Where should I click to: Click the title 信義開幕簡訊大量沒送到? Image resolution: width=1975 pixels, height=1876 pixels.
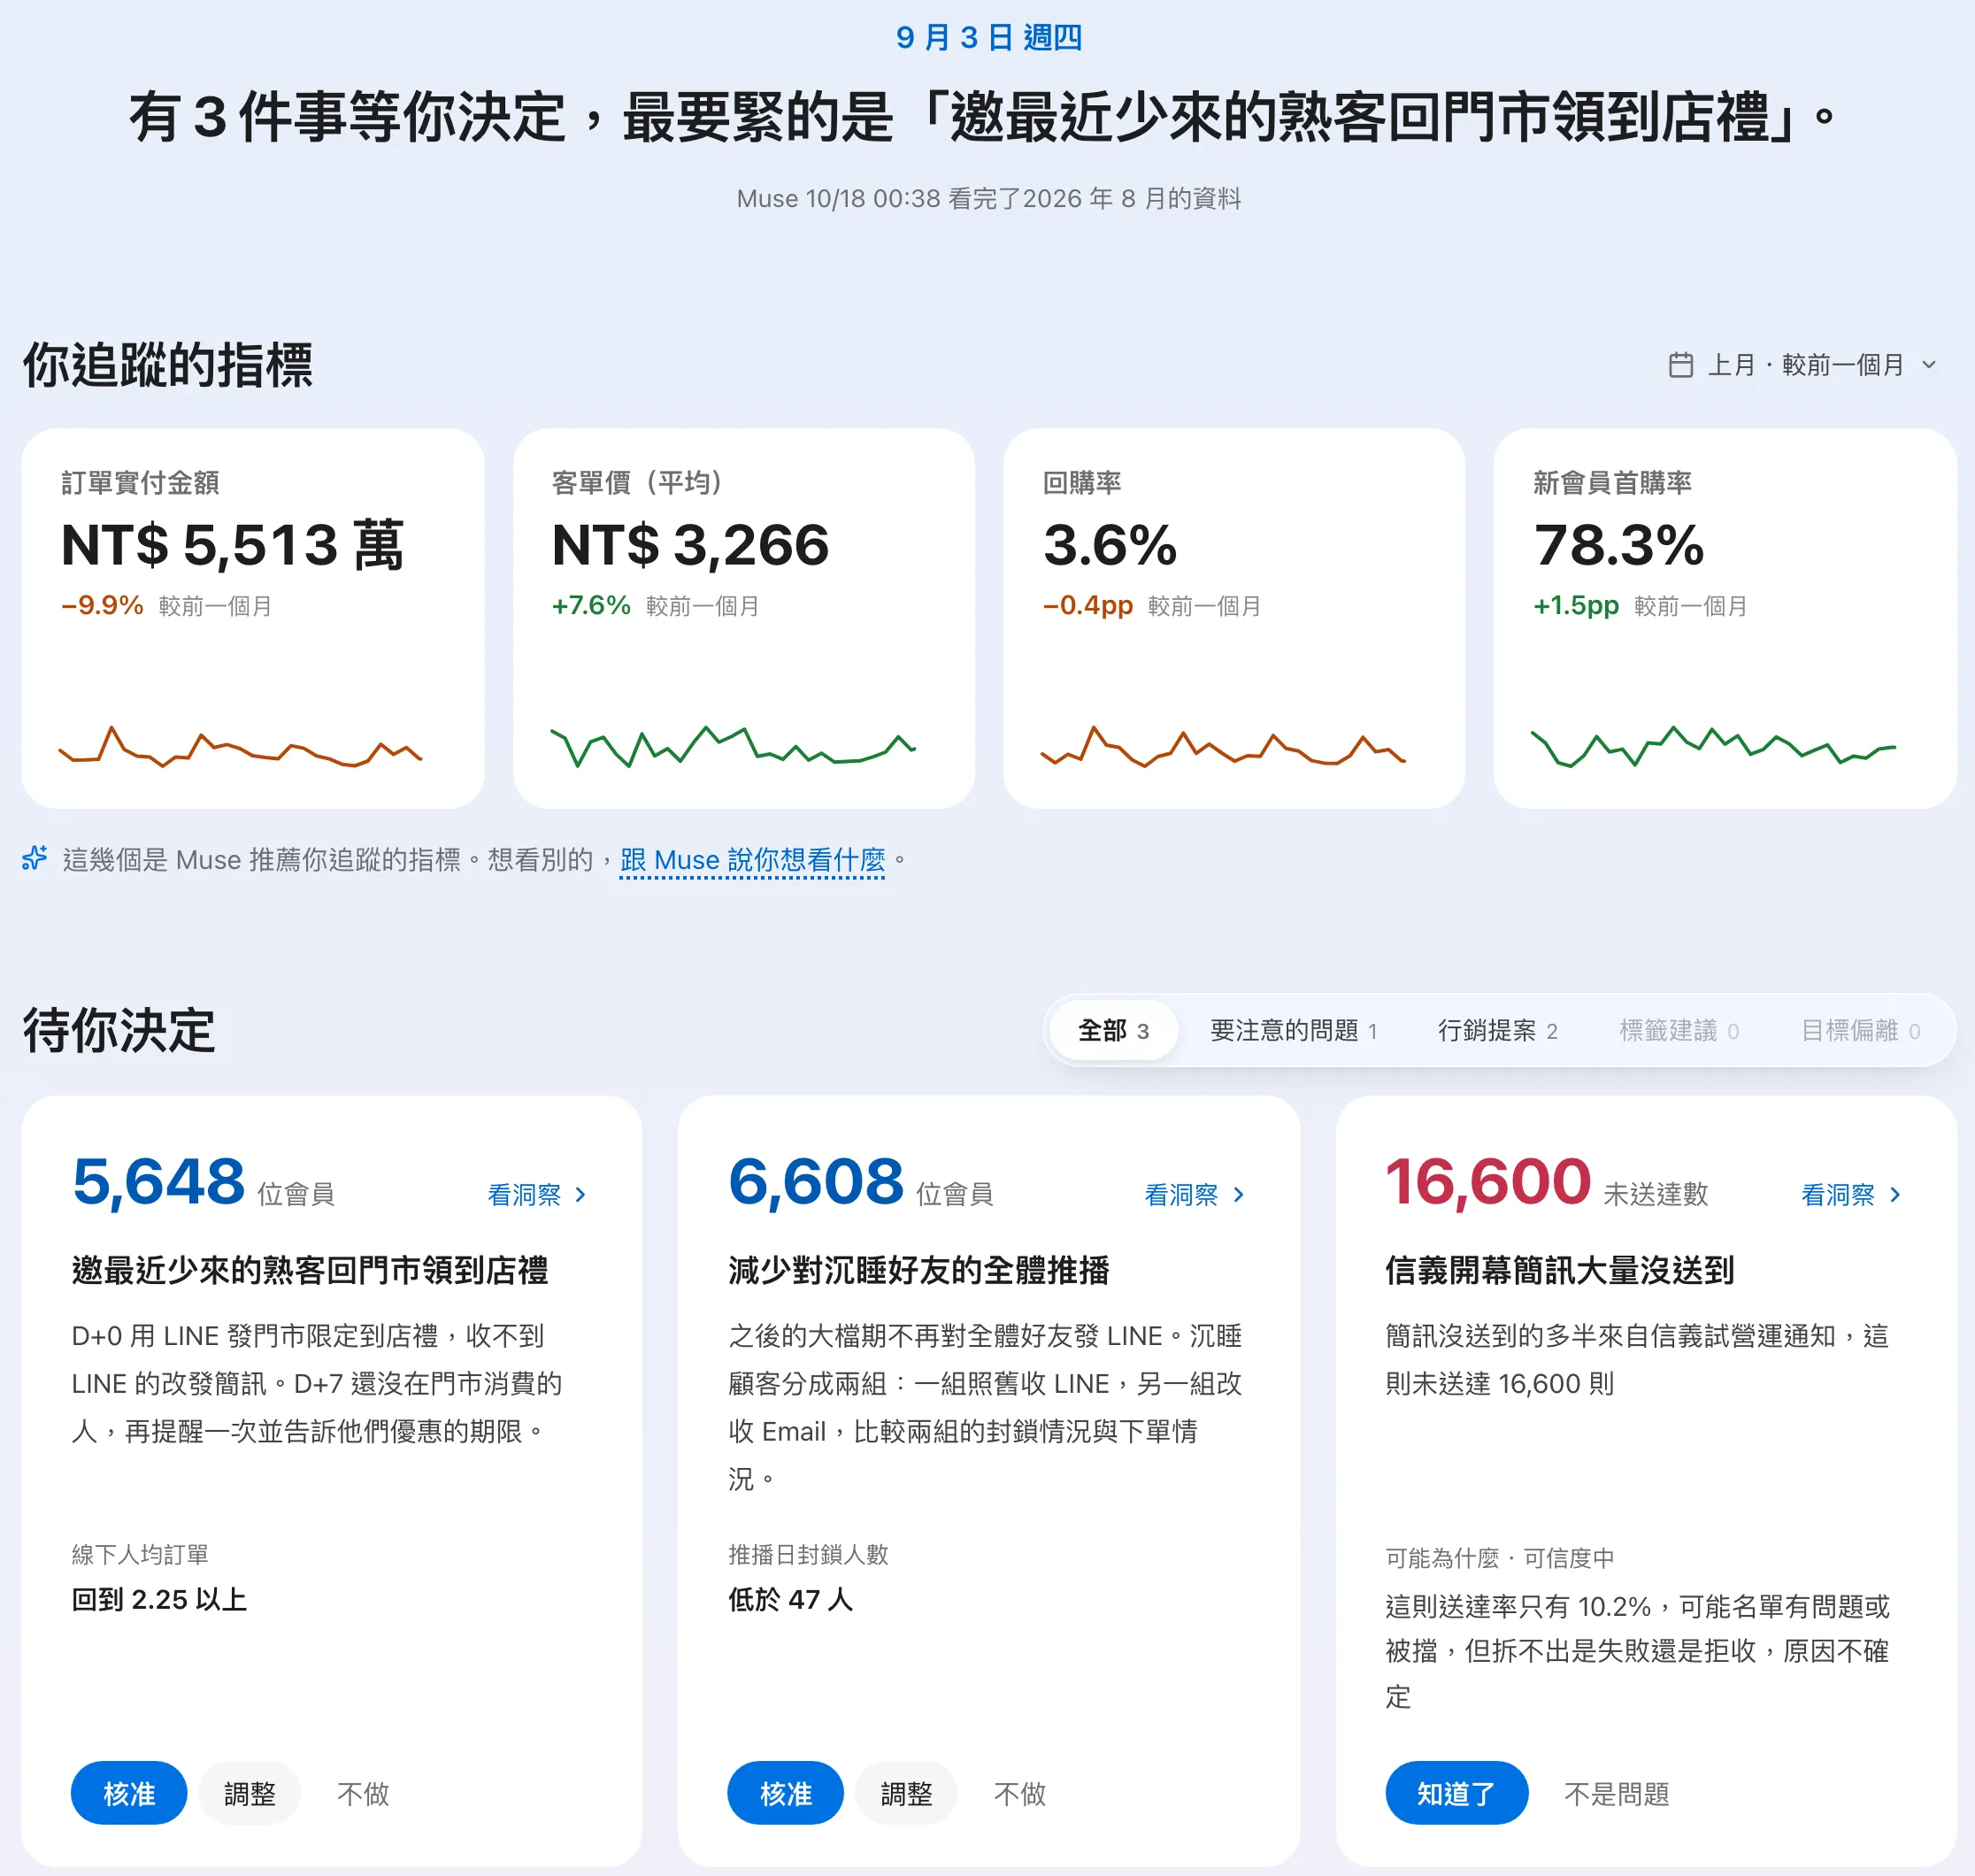click(x=1559, y=1270)
